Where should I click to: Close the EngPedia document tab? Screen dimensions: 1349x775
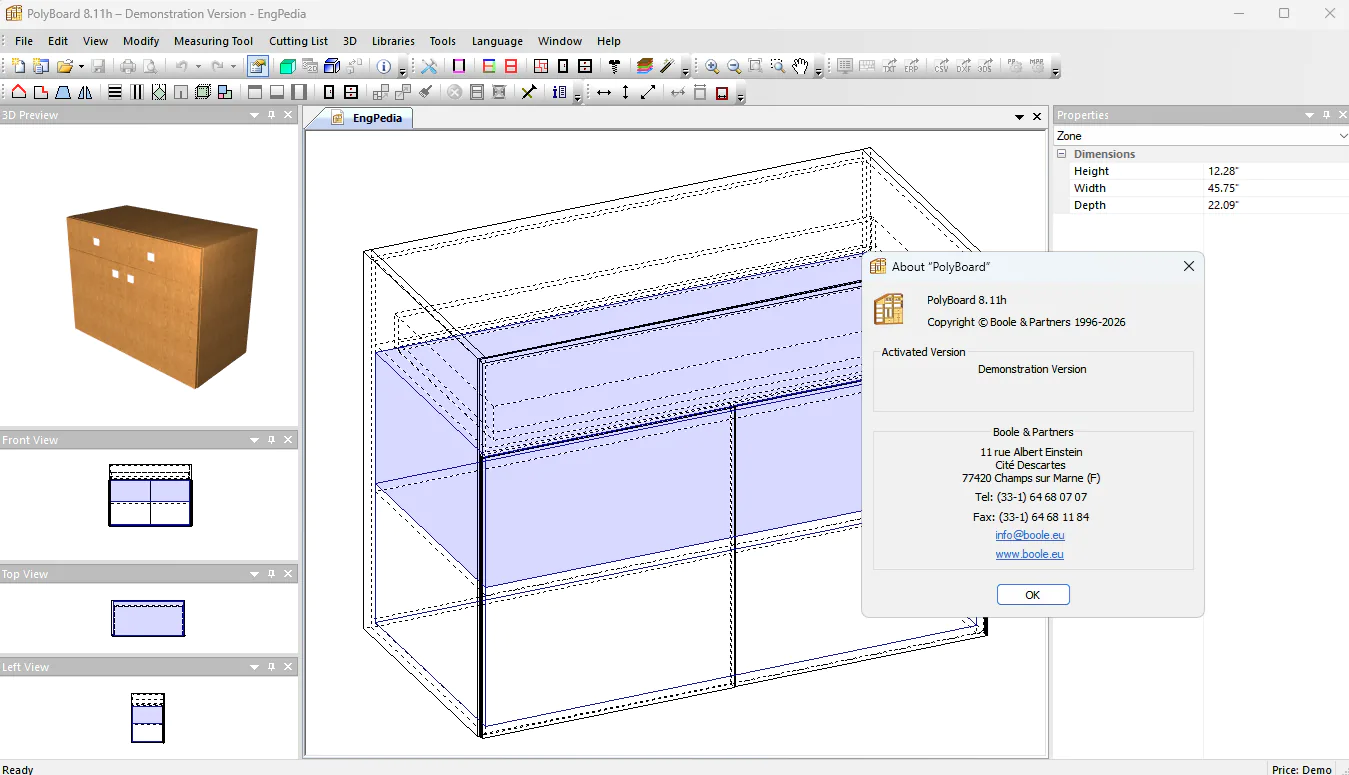[1037, 117]
